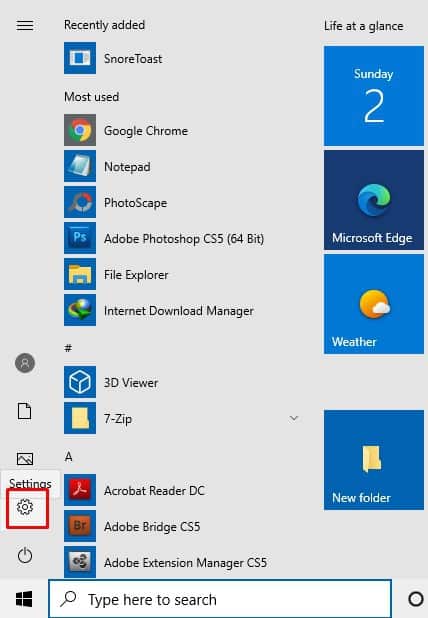428x618 pixels.
Task: Open Pictures from sidebar image icon
Action: [25, 459]
